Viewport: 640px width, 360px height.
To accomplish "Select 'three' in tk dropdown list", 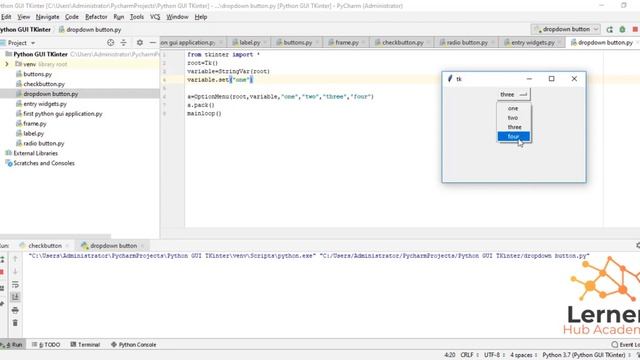I will pos(513,127).
